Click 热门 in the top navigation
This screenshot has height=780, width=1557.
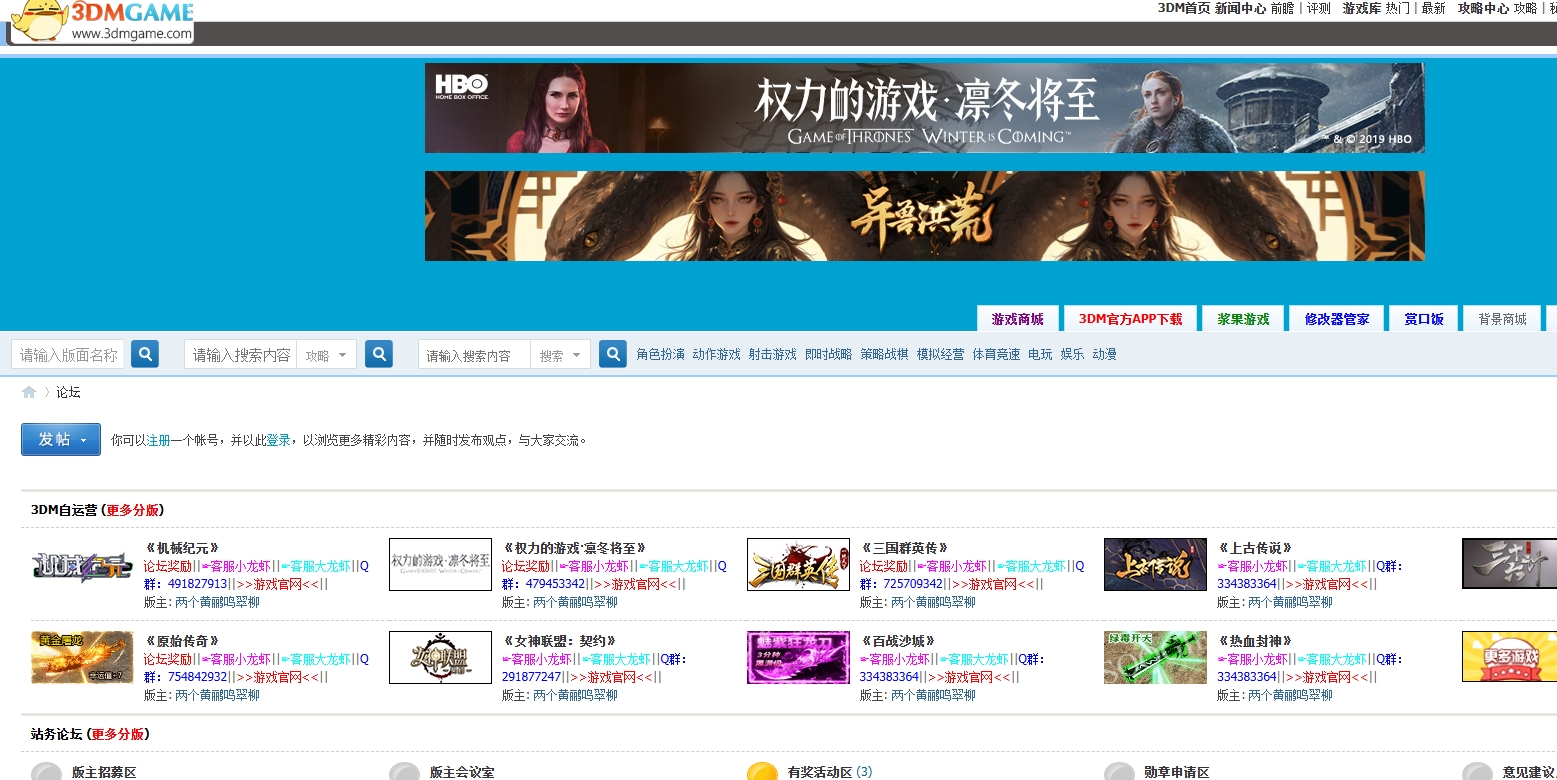pos(1398,8)
